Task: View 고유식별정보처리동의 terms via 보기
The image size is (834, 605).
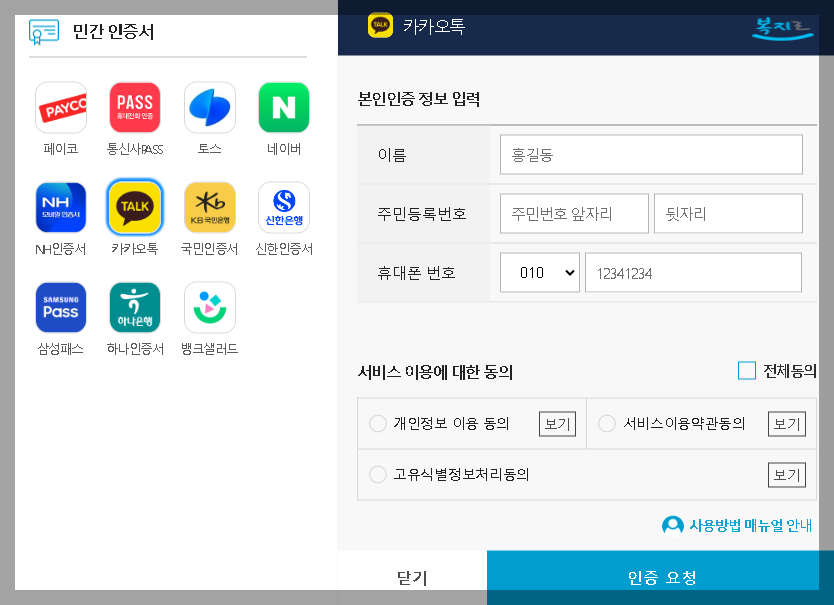Action: pos(787,475)
